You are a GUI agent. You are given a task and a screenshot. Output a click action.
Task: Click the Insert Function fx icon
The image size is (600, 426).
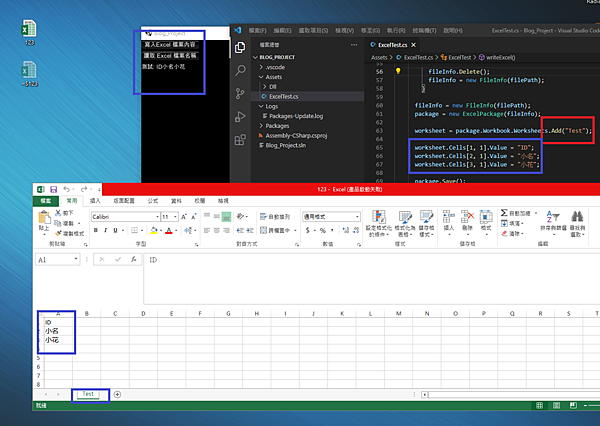(x=134, y=259)
